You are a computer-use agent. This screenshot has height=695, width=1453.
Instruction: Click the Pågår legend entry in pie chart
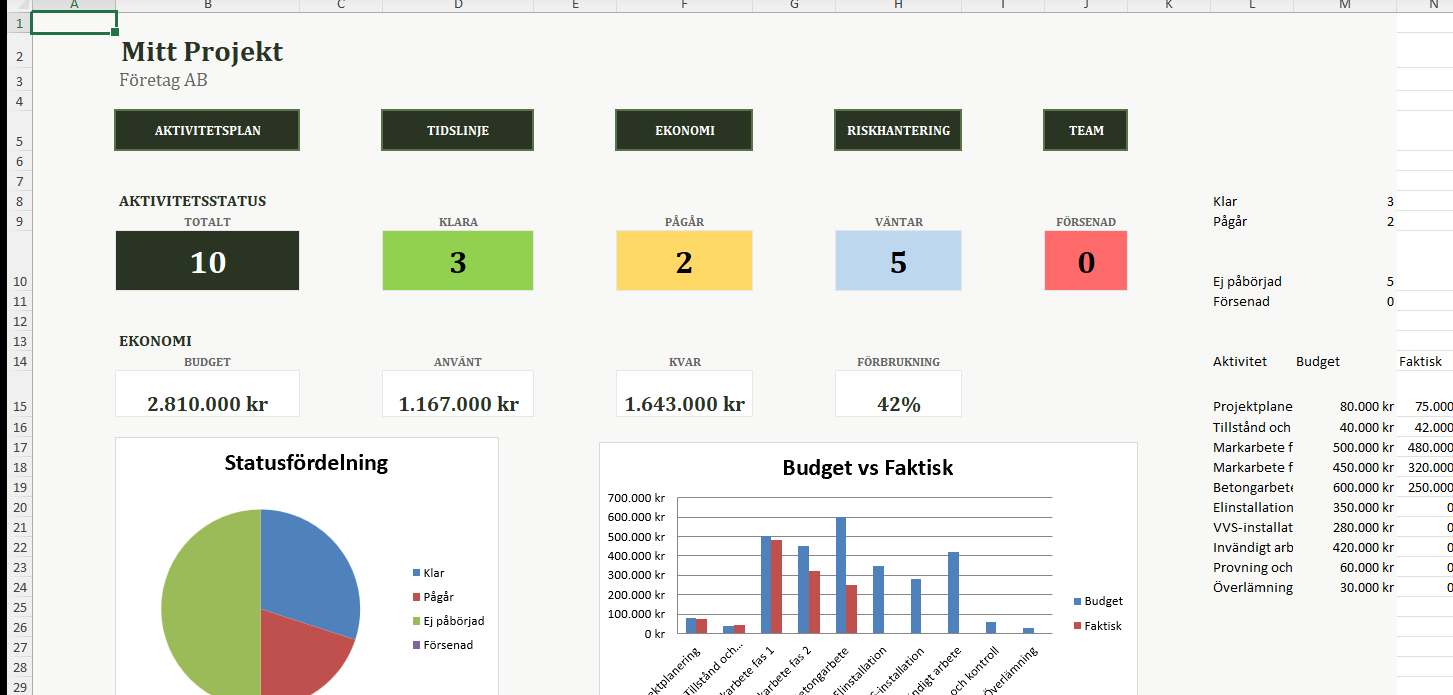[432, 597]
